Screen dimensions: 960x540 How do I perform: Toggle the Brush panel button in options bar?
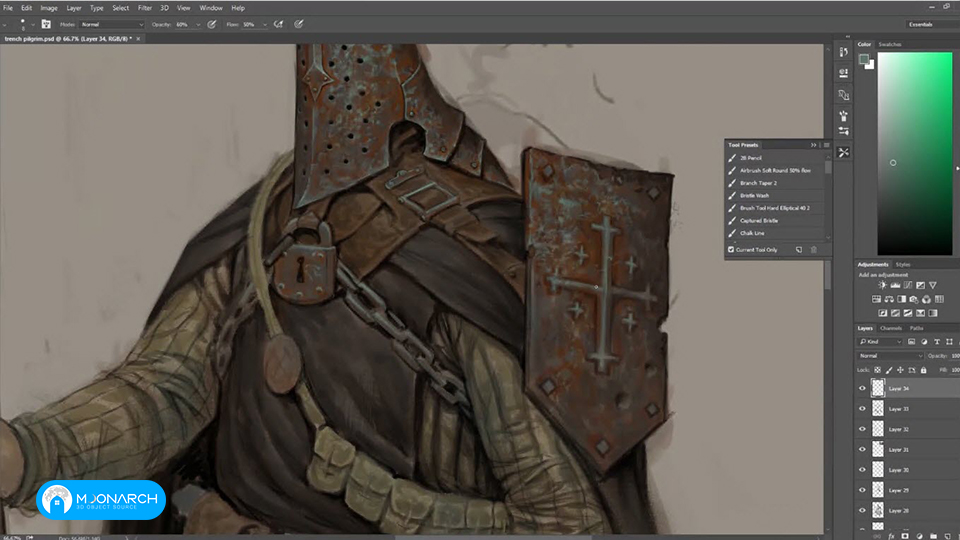tap(46, 24)
